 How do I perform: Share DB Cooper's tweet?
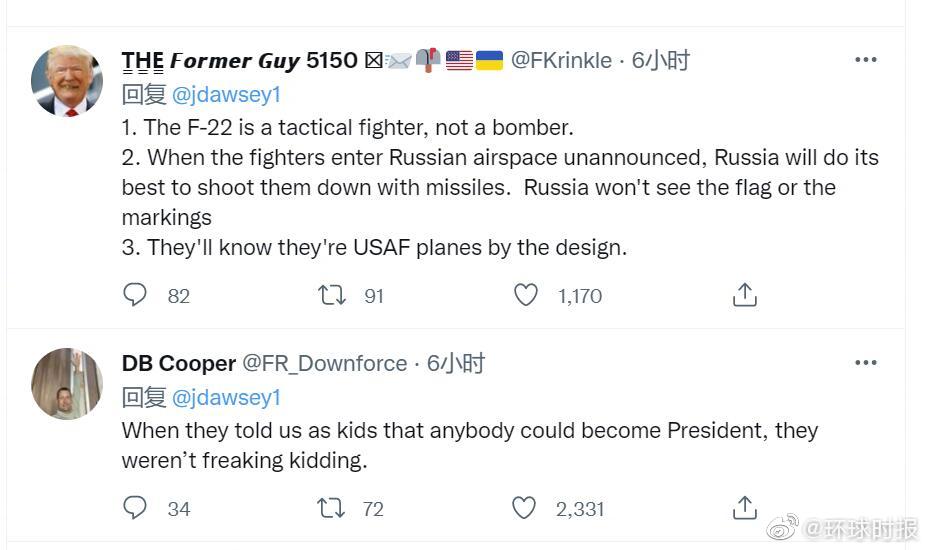click(x=744, y=508)
